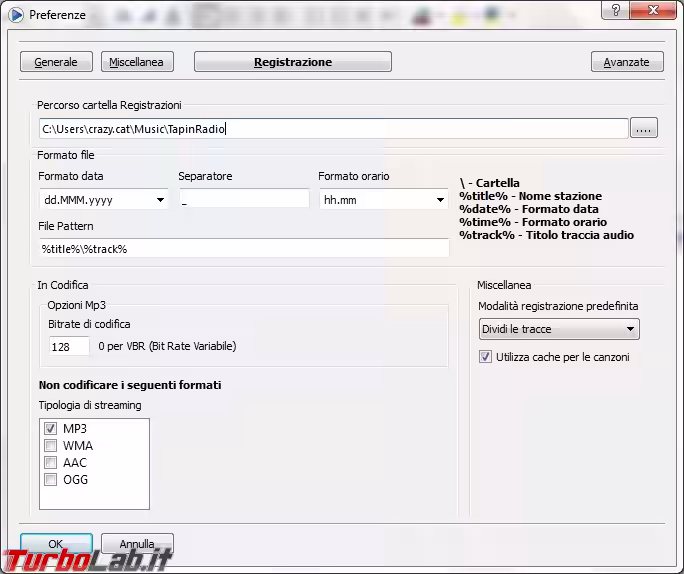Viewport: 684px width, 574px height.
Task: Confirm settings with the OK button
Action: point(56,544)
